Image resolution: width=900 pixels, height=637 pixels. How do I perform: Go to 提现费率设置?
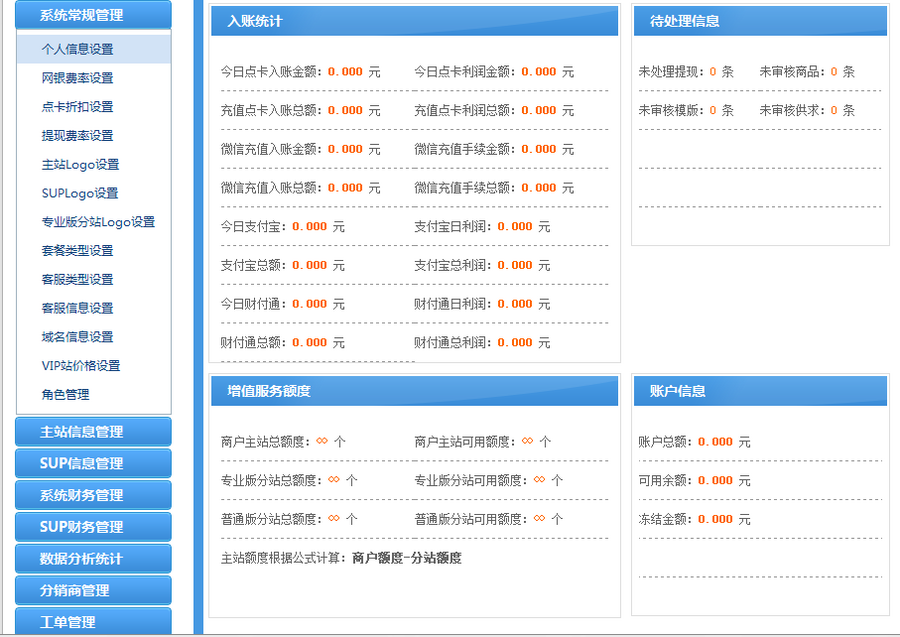(x=77, y=135)
